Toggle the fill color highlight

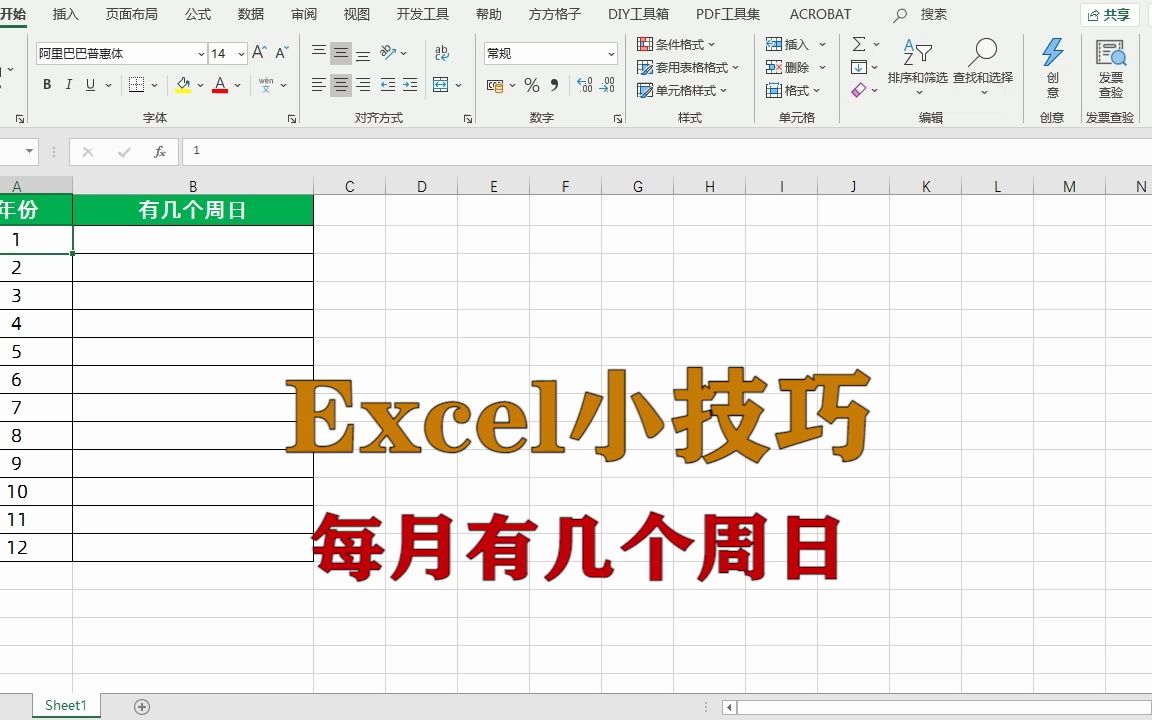click(x=182, y=84)
